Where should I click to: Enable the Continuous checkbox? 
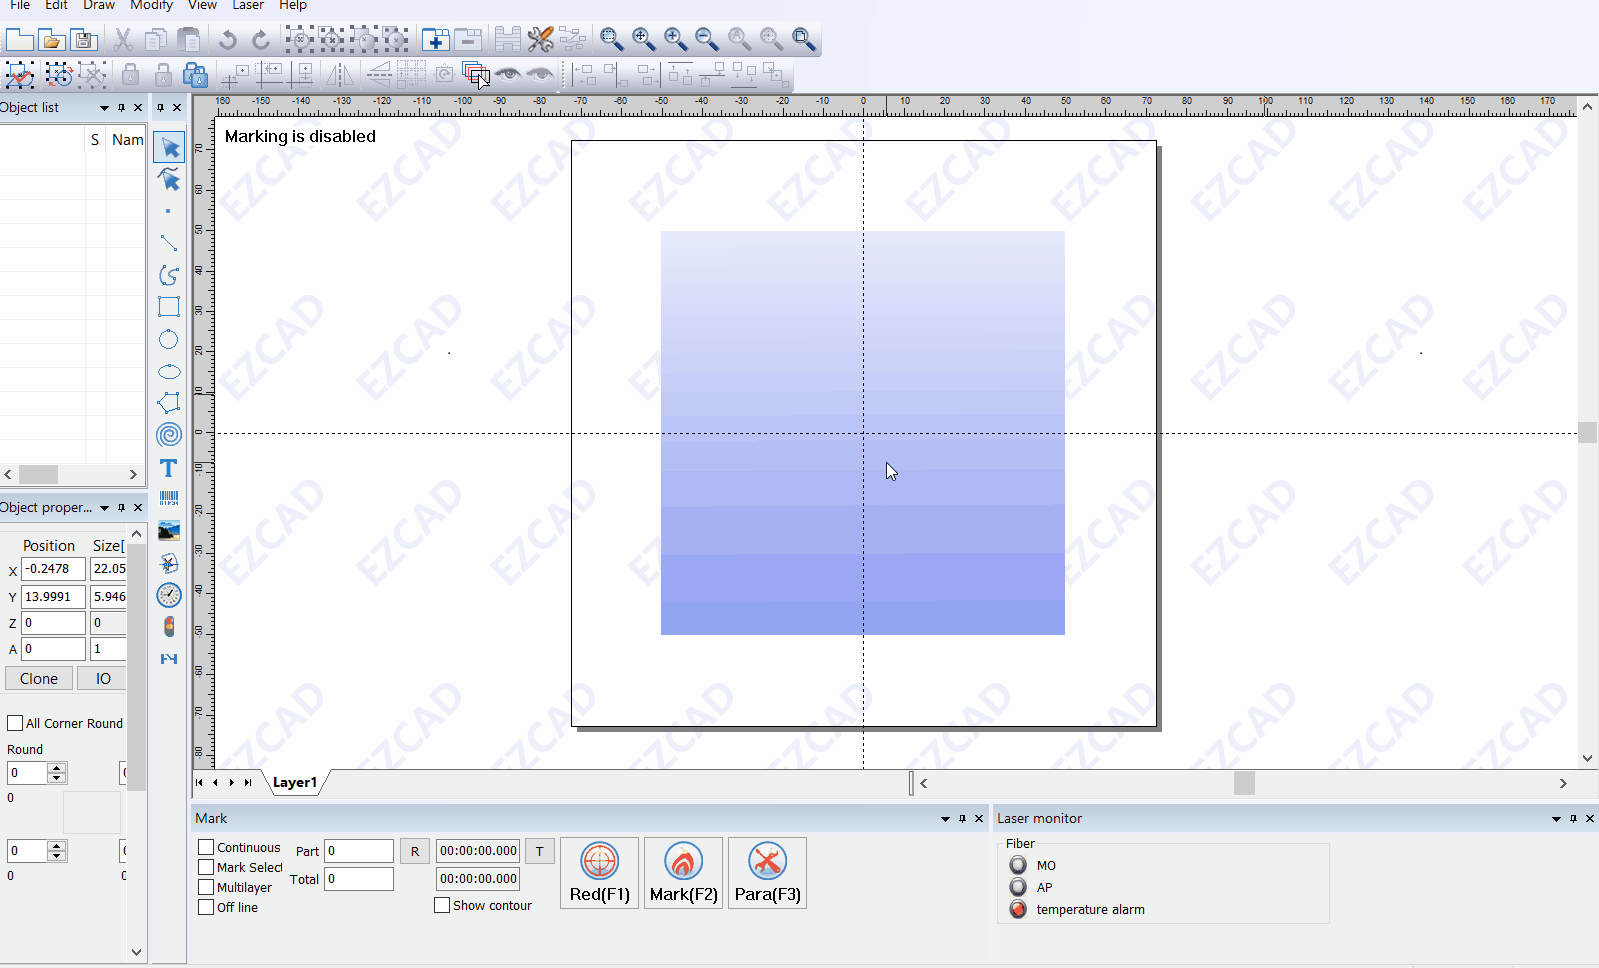(x=206, y=847)
